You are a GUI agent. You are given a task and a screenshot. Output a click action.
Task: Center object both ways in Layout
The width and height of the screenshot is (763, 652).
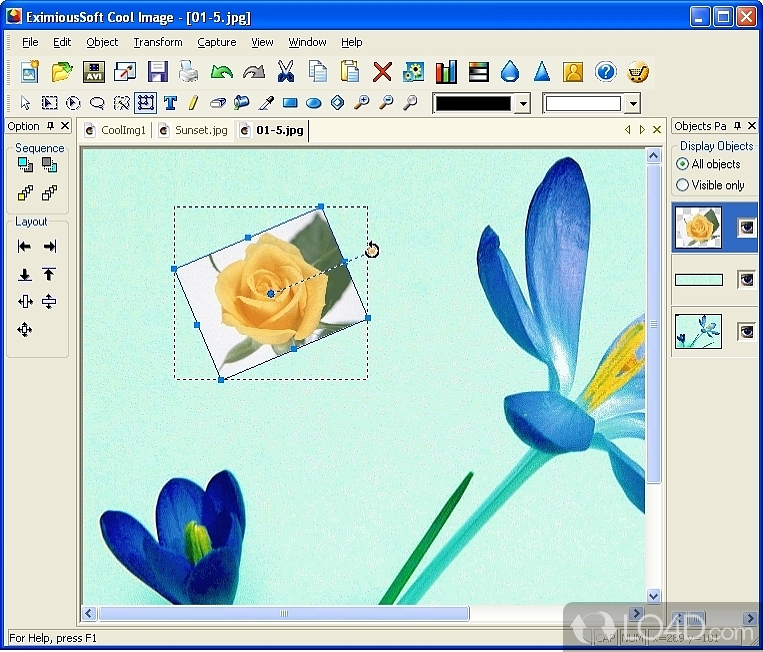(24, 330)
